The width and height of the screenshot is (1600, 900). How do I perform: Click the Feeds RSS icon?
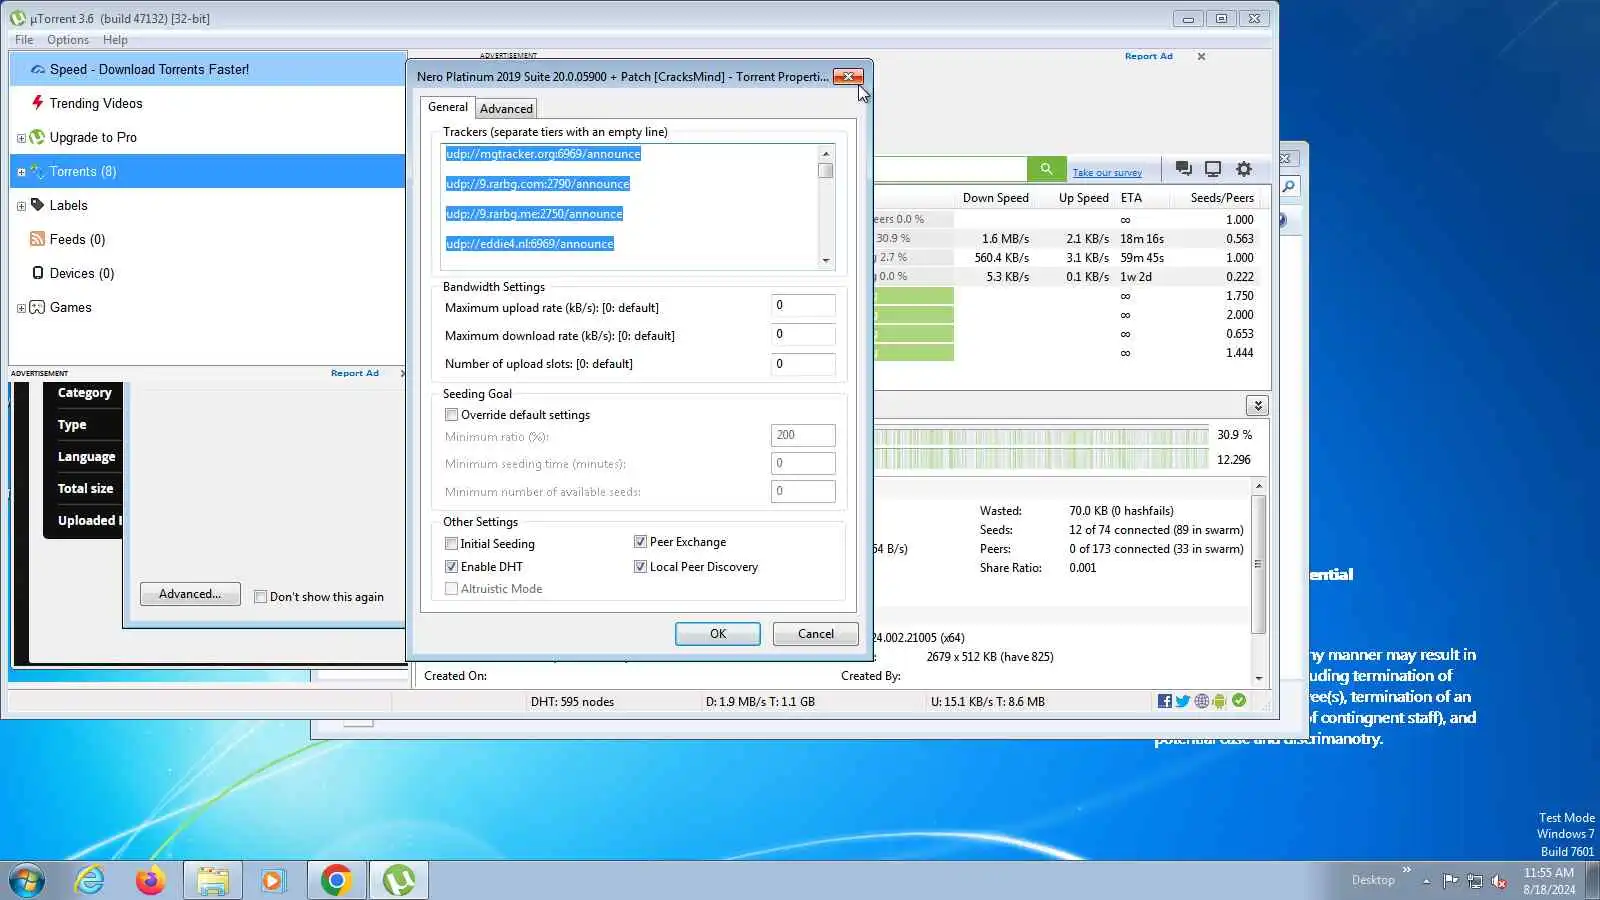coord(37,239)
